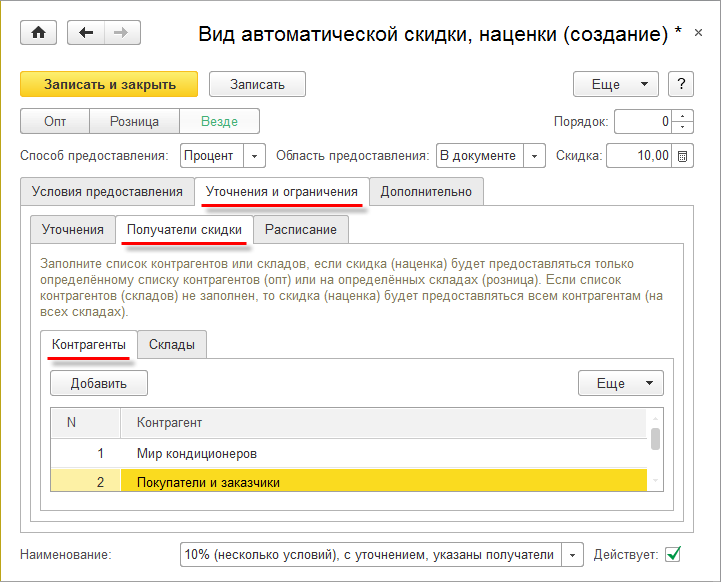Go forward with the right arrow
721x582 pixels.
(x=121, y=33)
